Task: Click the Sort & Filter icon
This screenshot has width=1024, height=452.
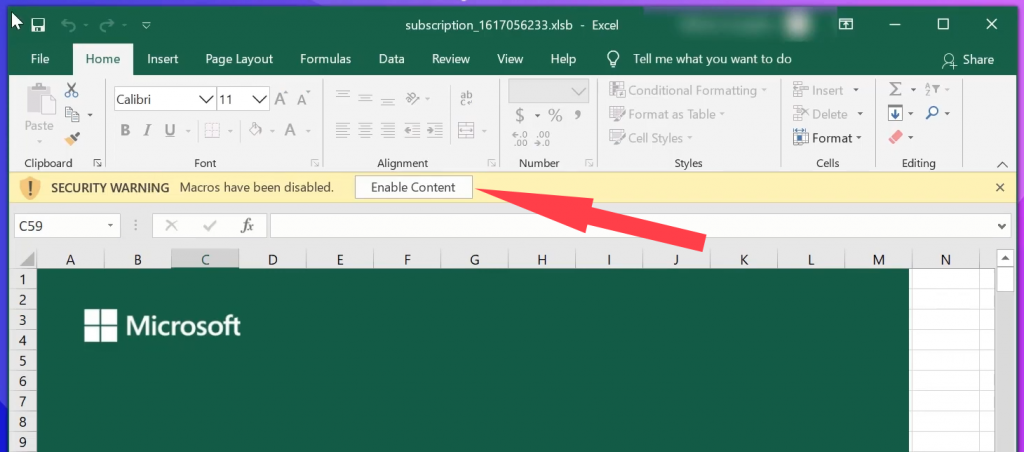Action: [932, 89]
